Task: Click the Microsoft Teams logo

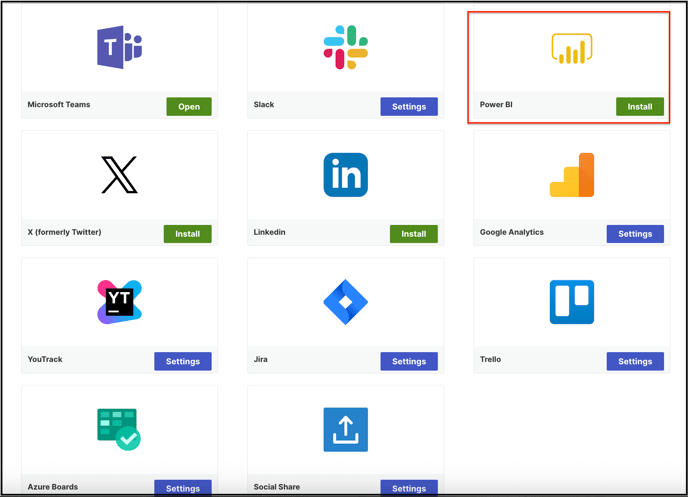Action: click(x=119, y=47)
